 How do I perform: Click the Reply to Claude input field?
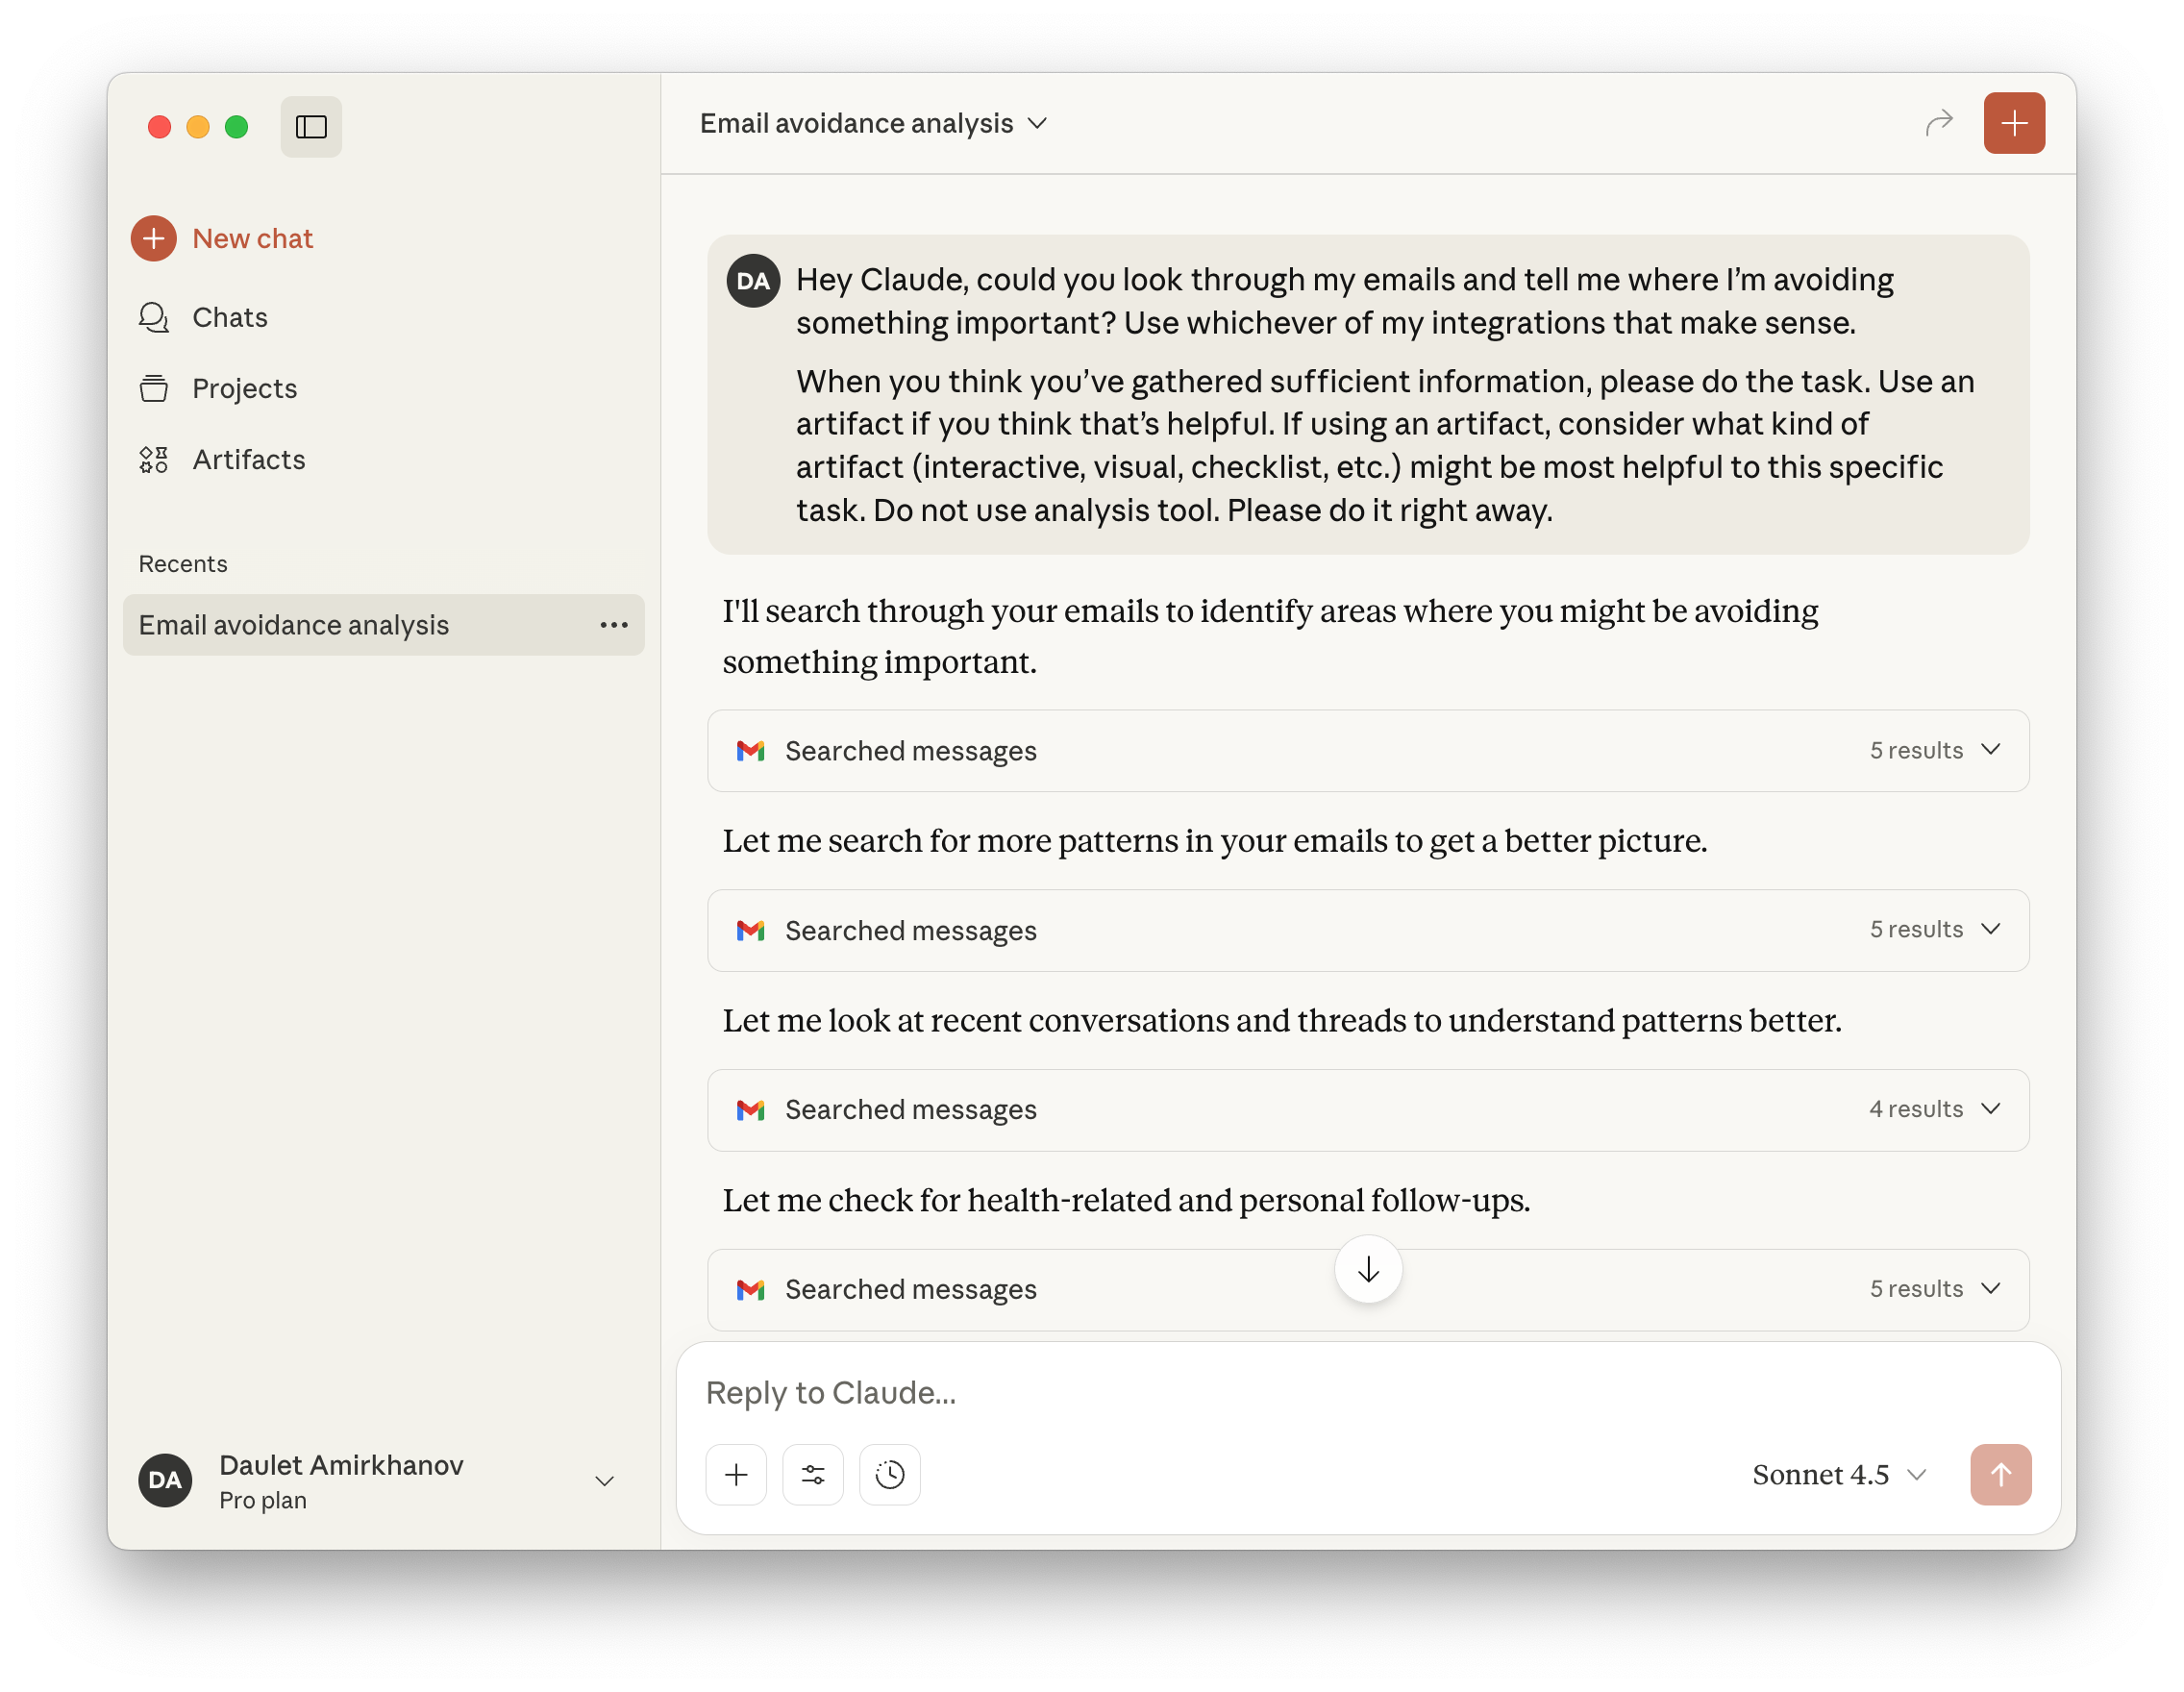pyautogui.click(x=1300, y=1392)
